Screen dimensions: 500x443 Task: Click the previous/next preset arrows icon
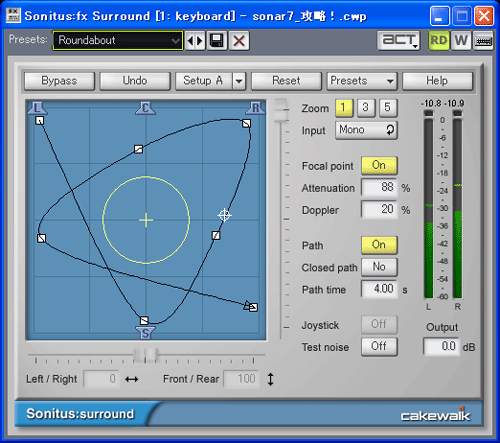pos(195,41)
